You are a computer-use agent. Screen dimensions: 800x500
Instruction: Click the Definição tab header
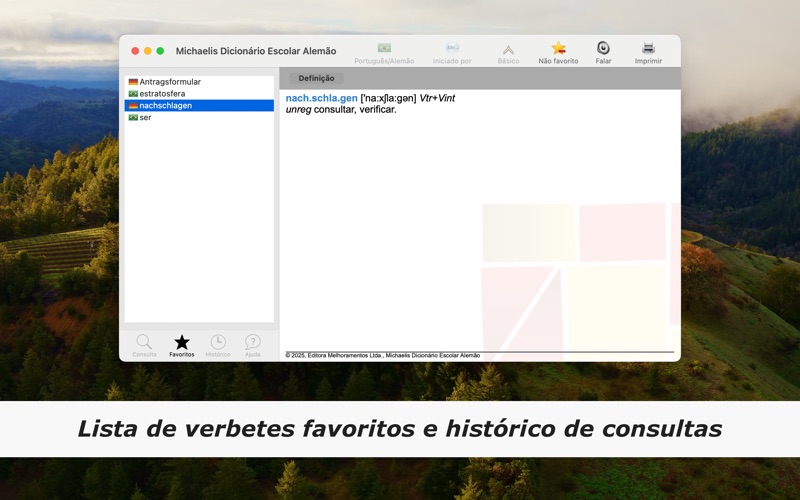click(316, 78)
